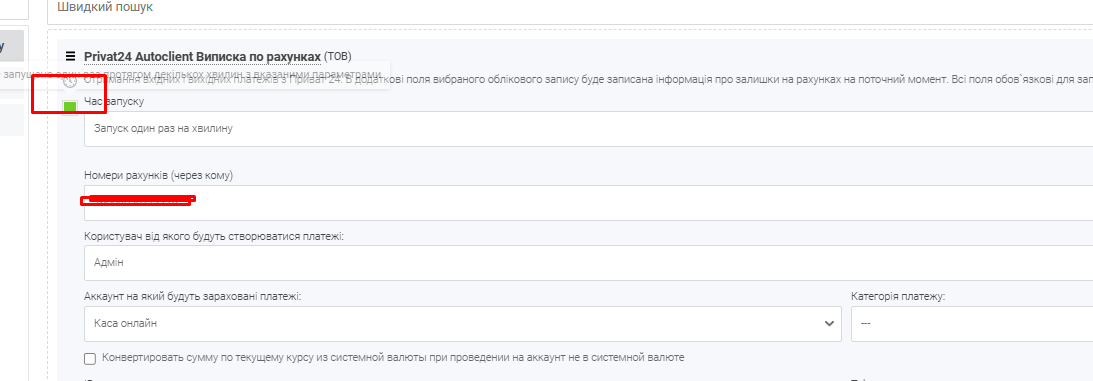The width and height of the screenshot is (1093, 381).
Task: Open the user dropdown showing Адмін
Action: tap(588, 263)
